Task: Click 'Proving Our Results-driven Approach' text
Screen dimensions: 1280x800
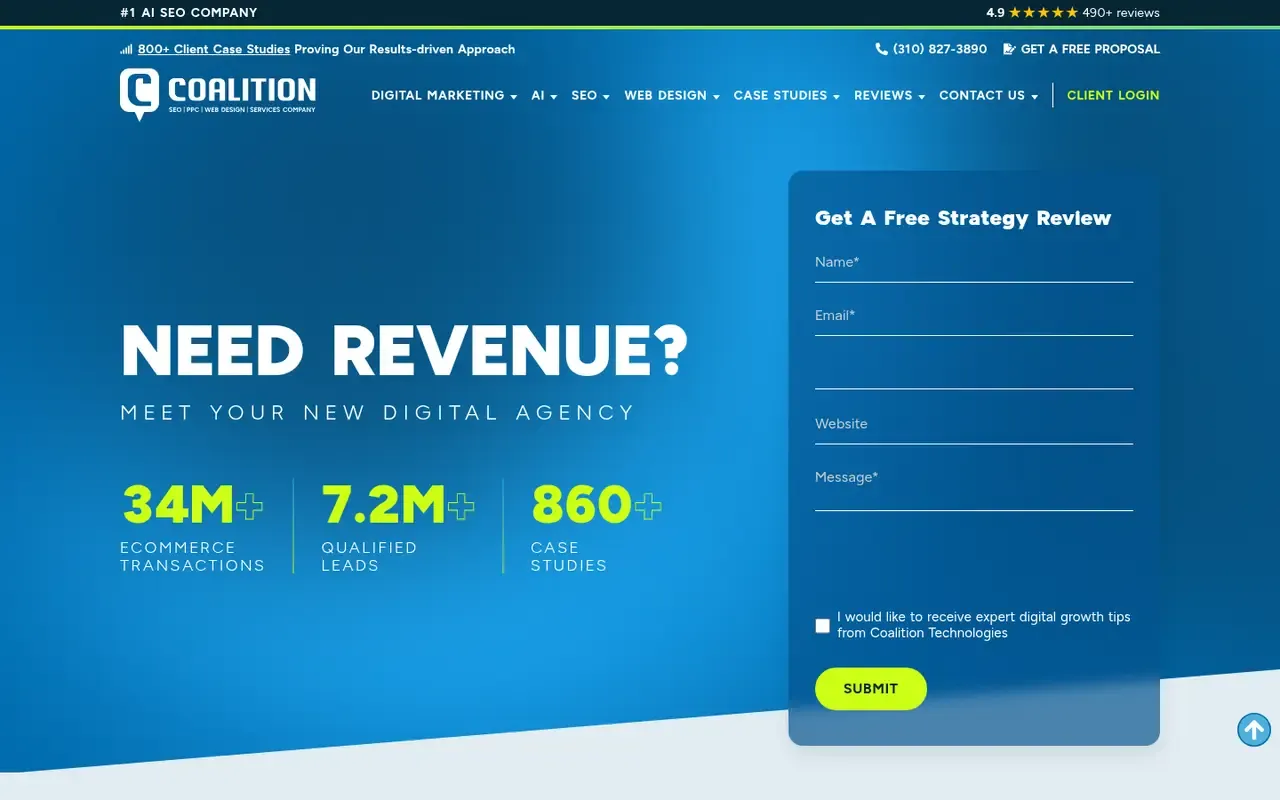Action: pos(405,49)
